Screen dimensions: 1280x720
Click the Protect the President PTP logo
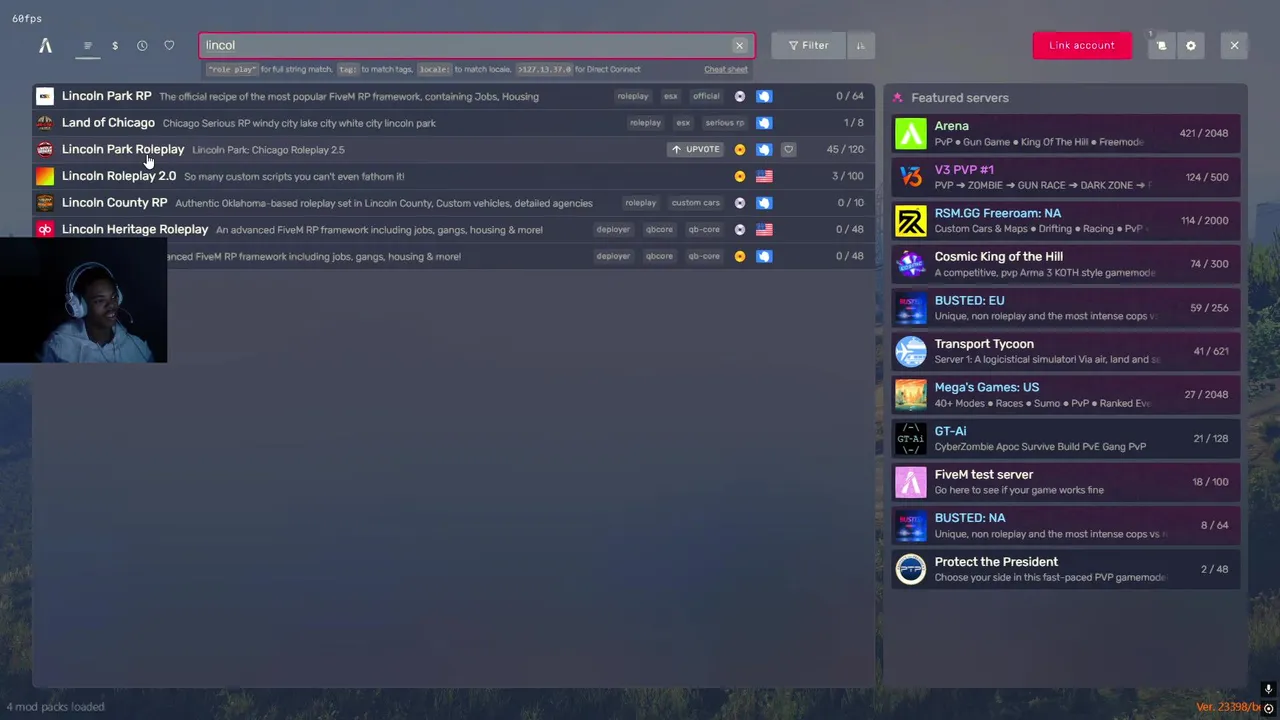911,569
